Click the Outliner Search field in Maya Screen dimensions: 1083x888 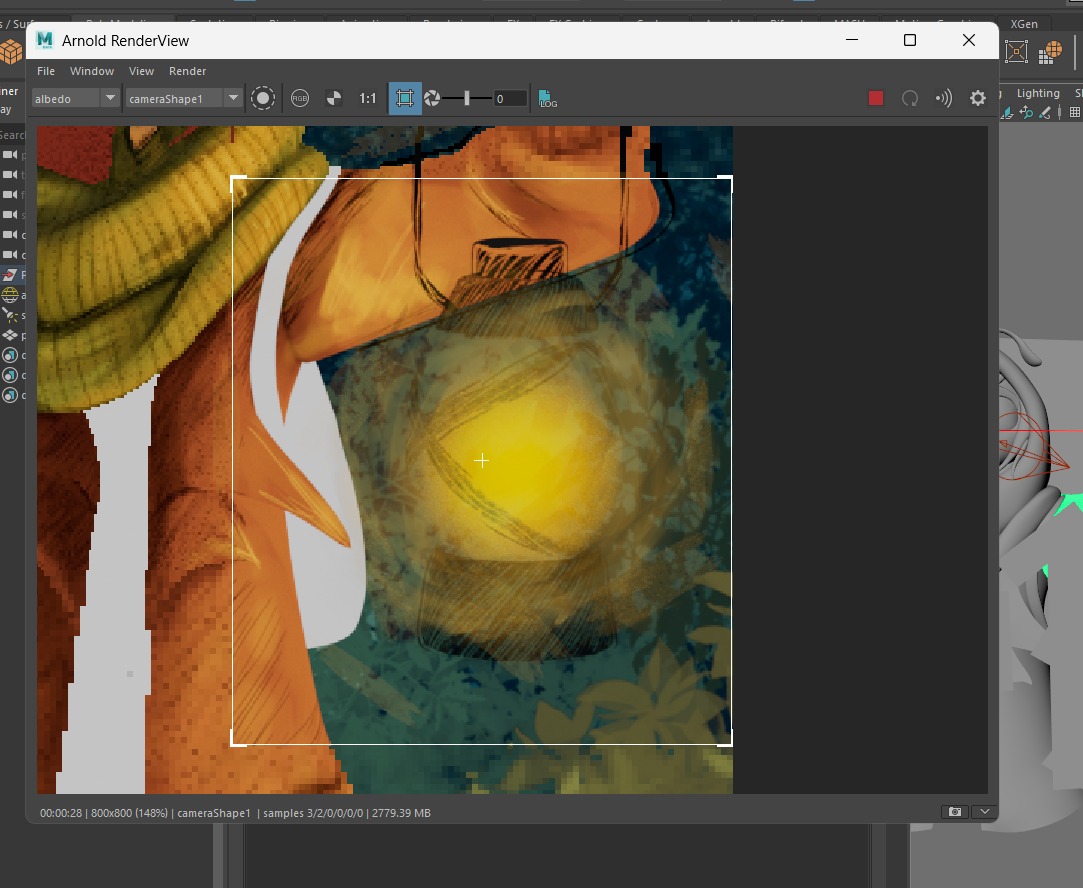coord(13,135)
